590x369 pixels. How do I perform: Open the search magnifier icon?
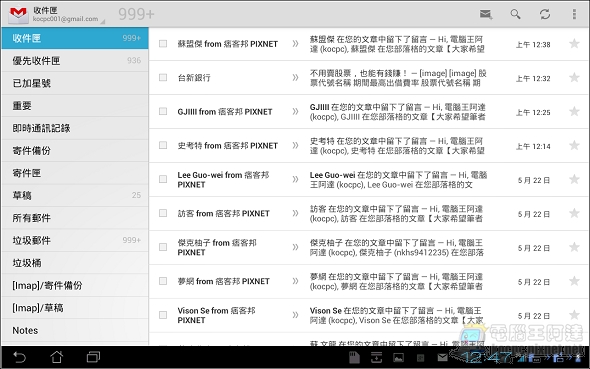(515, 14)
